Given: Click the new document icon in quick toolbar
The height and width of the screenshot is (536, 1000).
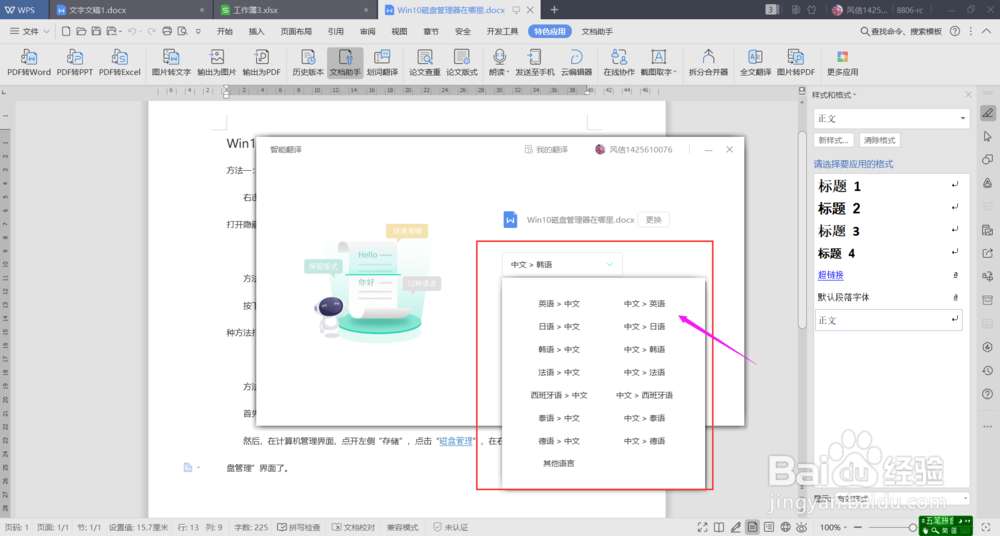Looking at the screenshot, I should [x=66, y=31].
